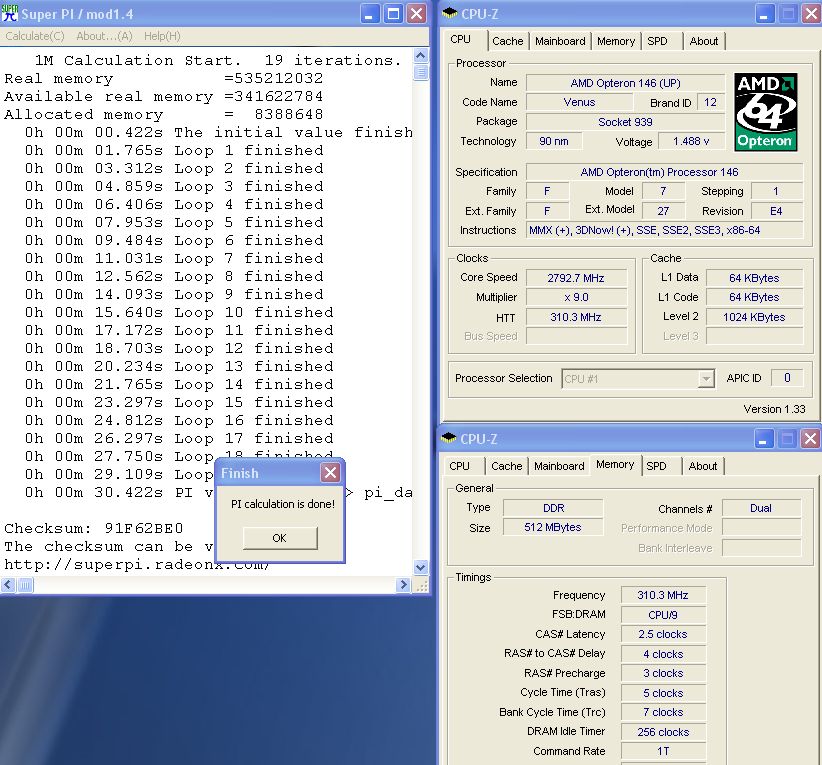Select Cache tab in processor CPU-Z window

[x=508, y=41]
